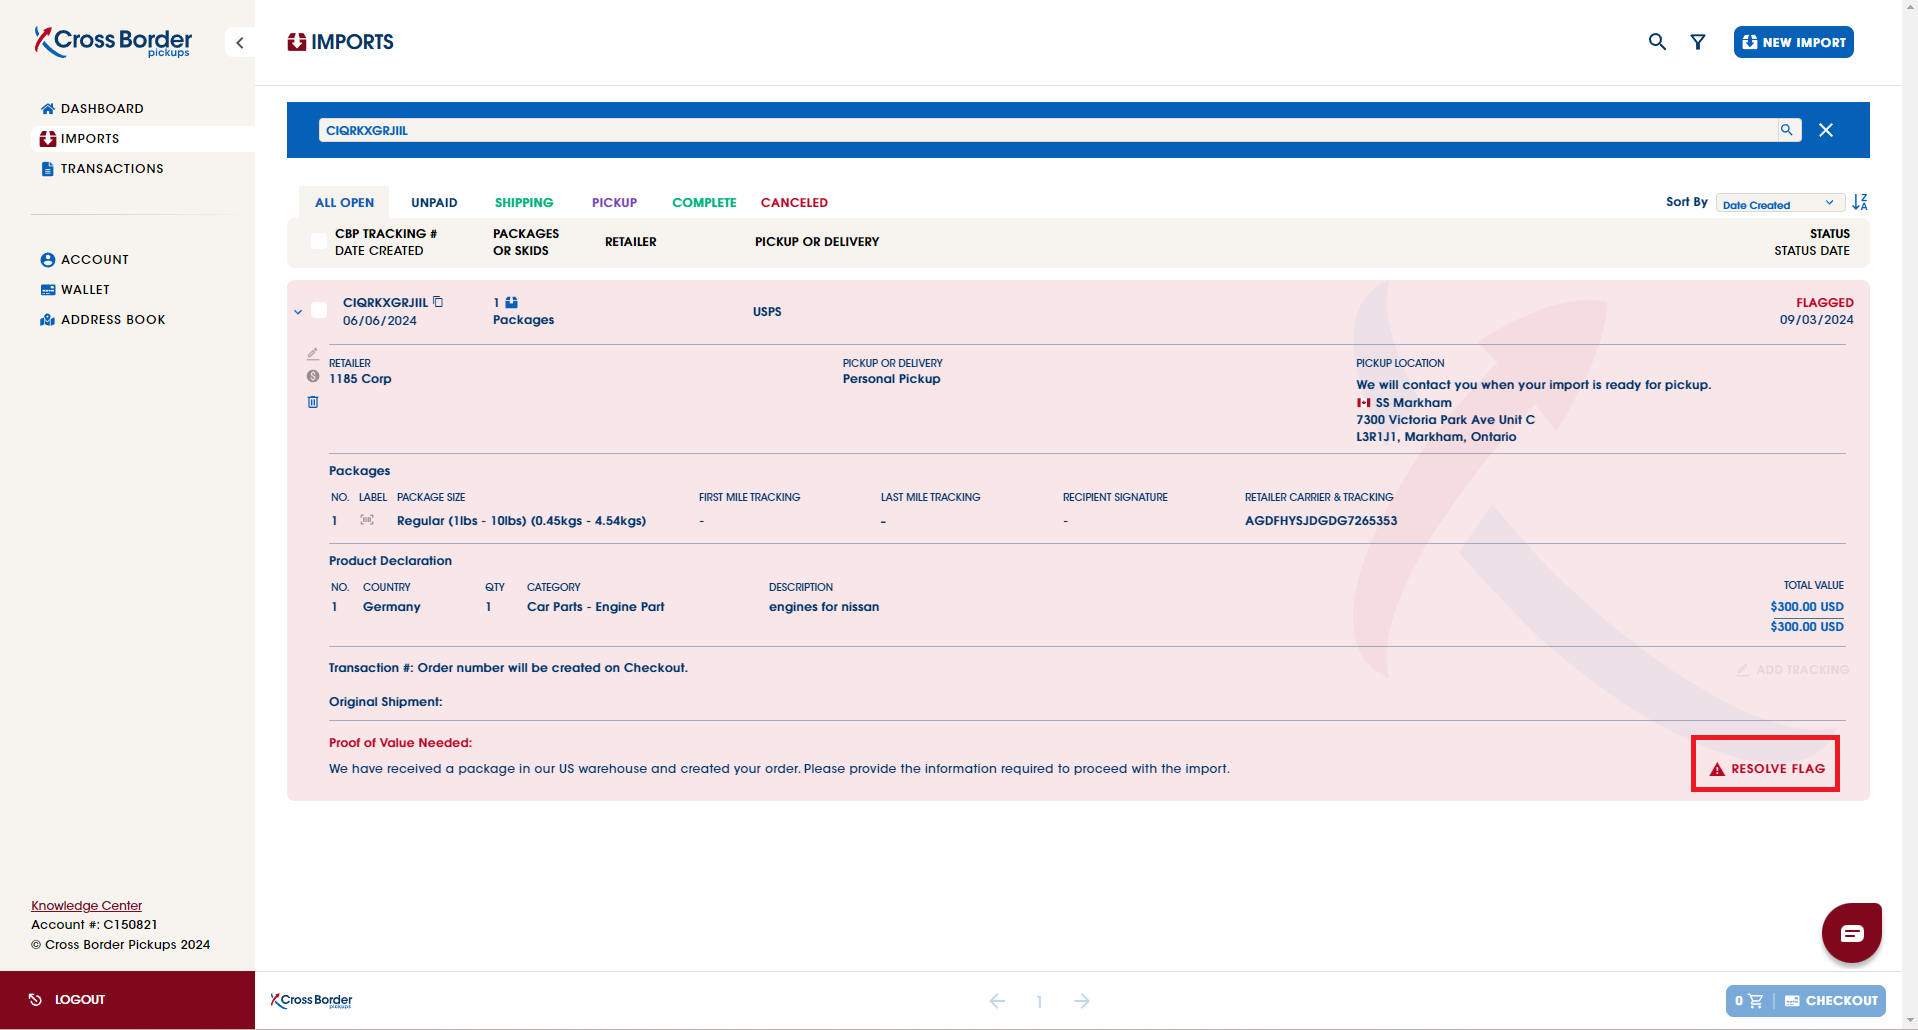This screenshot has height=1030, width=1918.
Task: Click the Cross Border logo in the footer
Action: point(312,1000)
